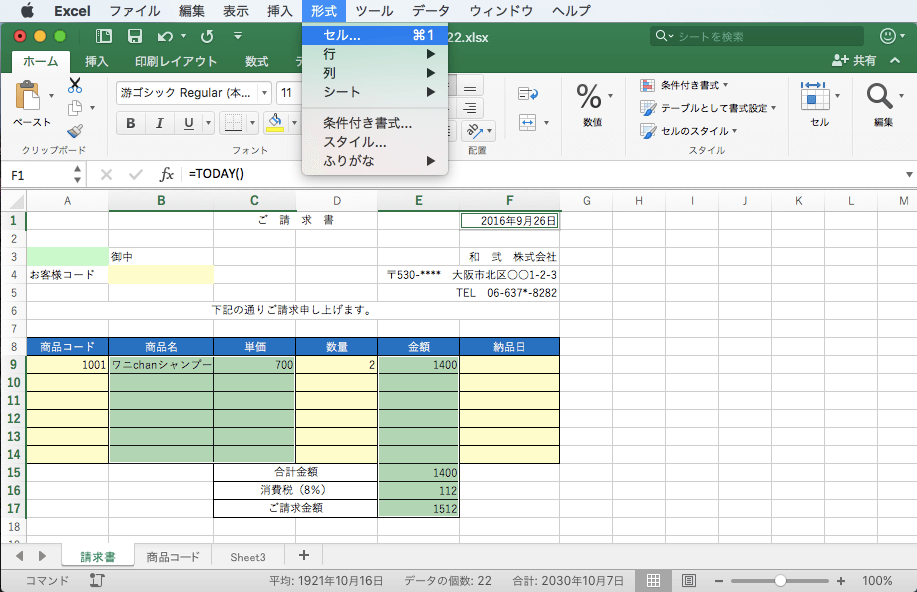
Task: Click the wrap text icon
Action: (x=528, y=94)
